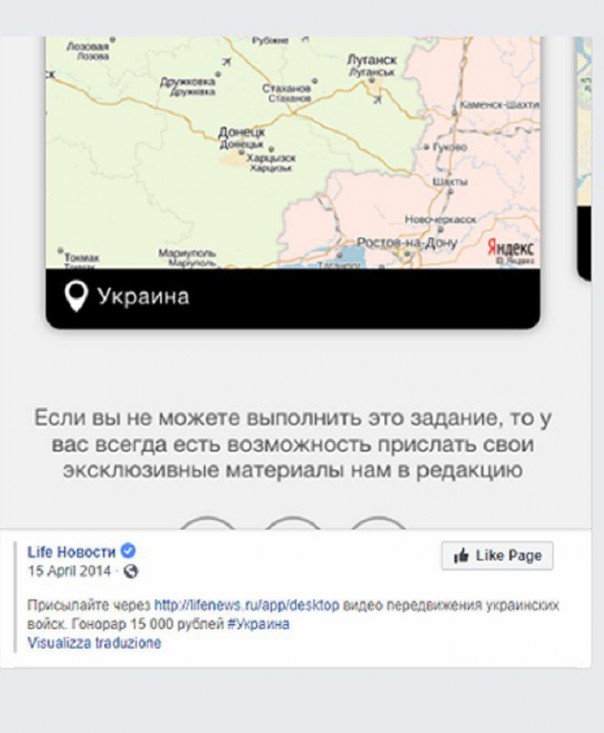Click Донецк city on the map
The height and width of the screenshot is (733, 604).
tap(242, 132)
